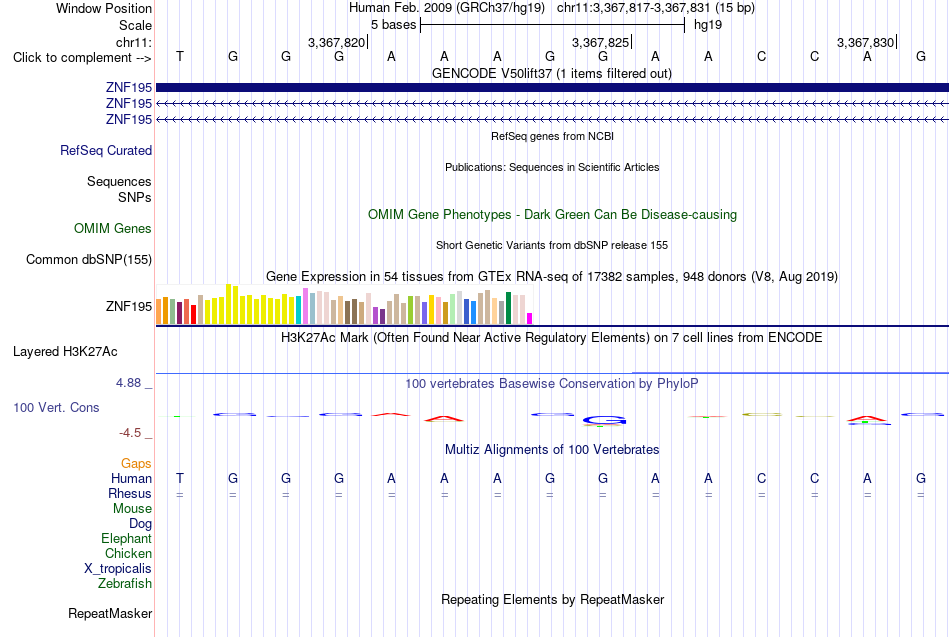
Task: Click the Common dbSNP(155) label
Action: 88,259
